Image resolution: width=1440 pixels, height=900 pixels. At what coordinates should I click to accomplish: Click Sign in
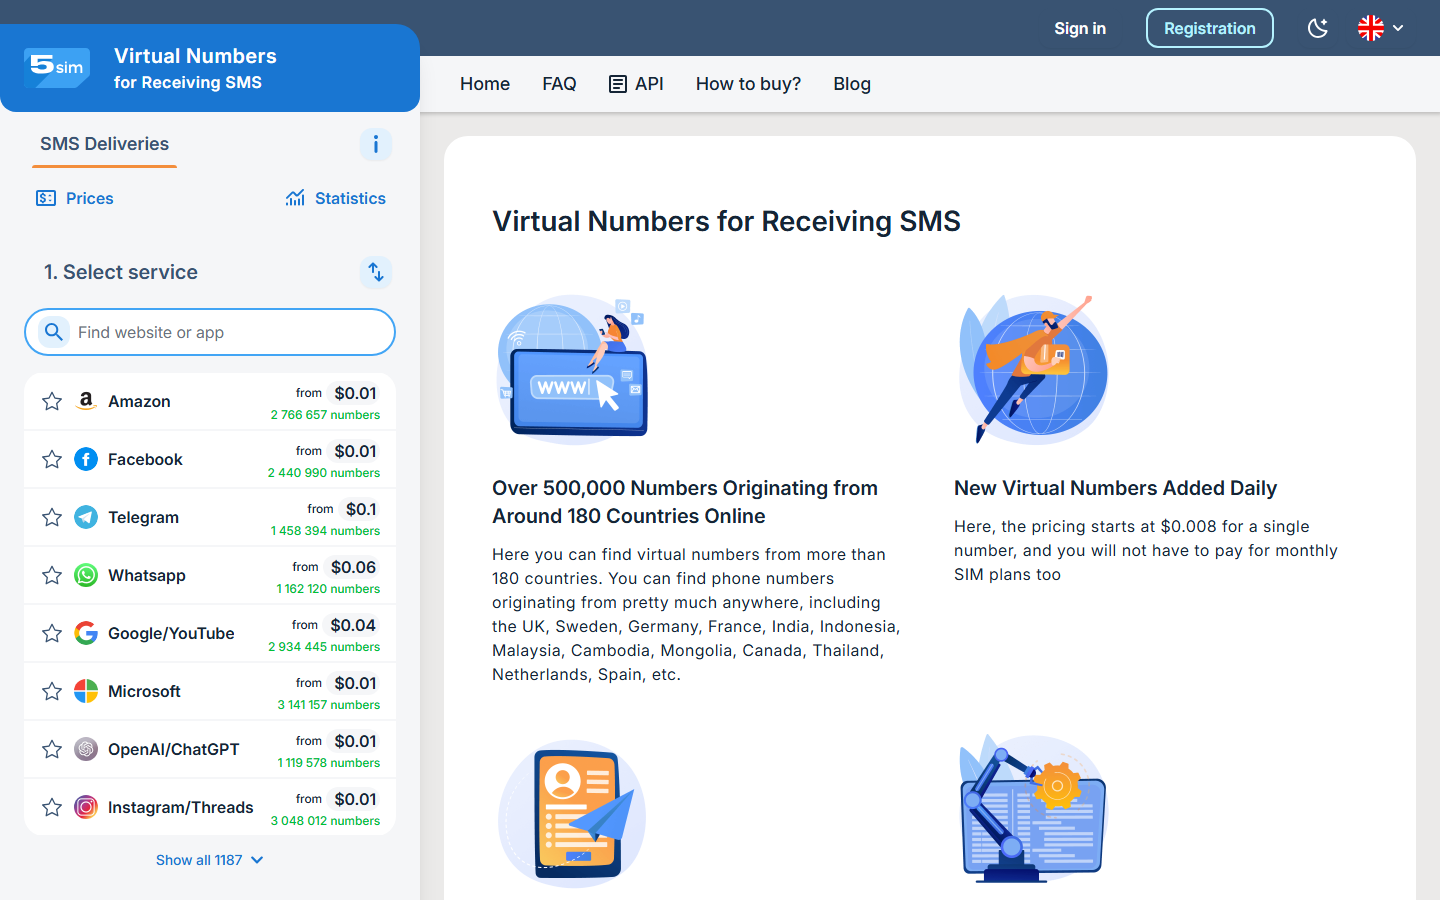coord(1080,28)
